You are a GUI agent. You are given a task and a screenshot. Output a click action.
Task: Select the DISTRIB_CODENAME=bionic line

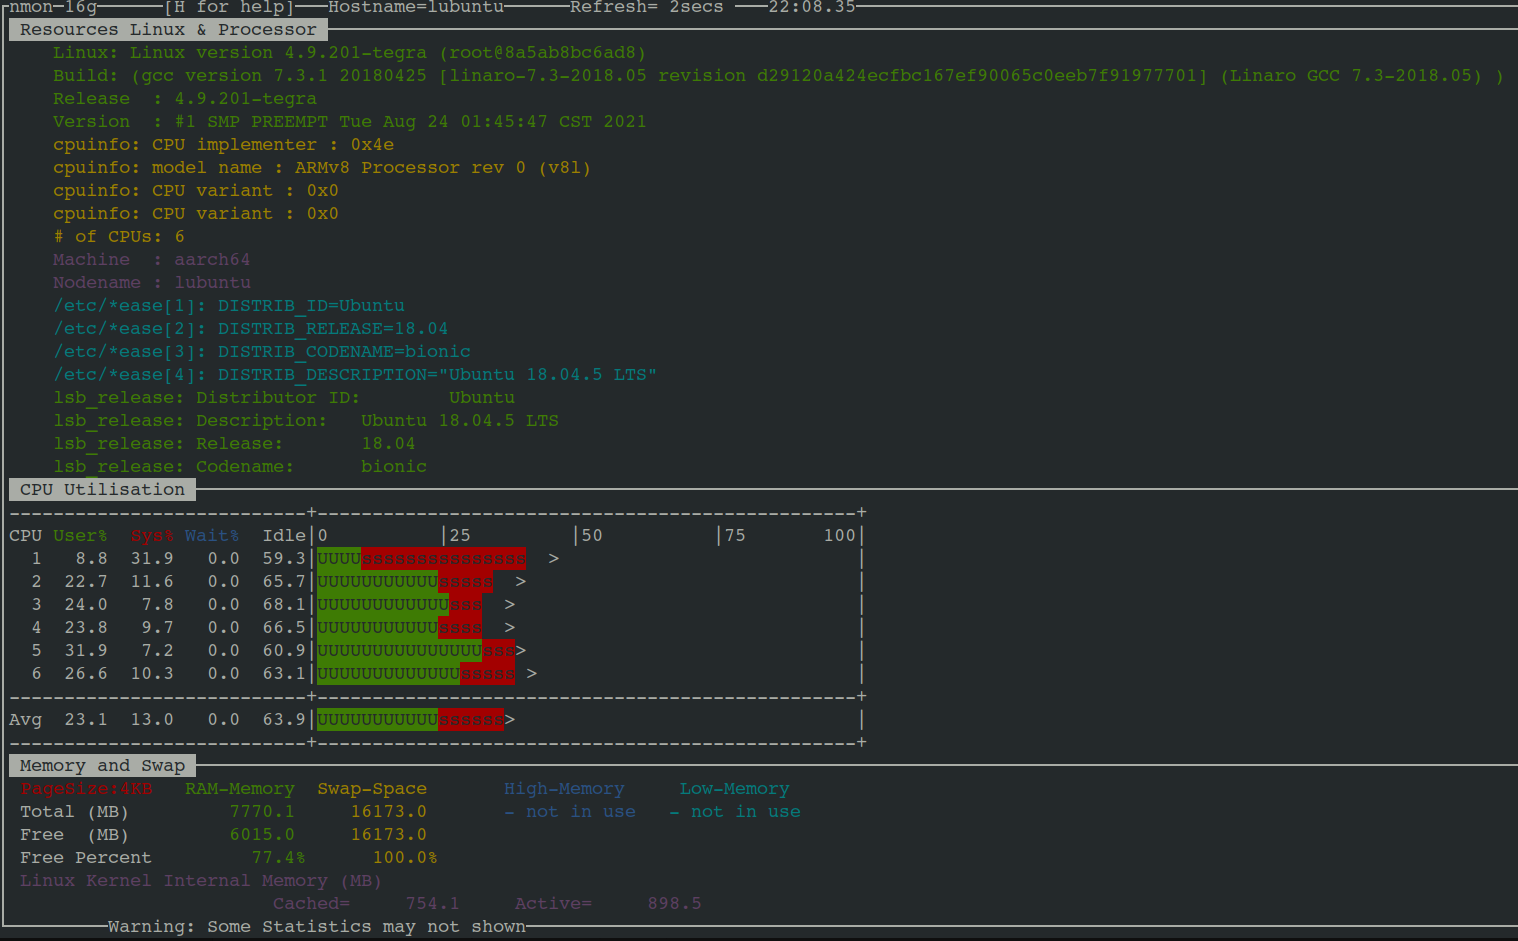click(262, 352)
